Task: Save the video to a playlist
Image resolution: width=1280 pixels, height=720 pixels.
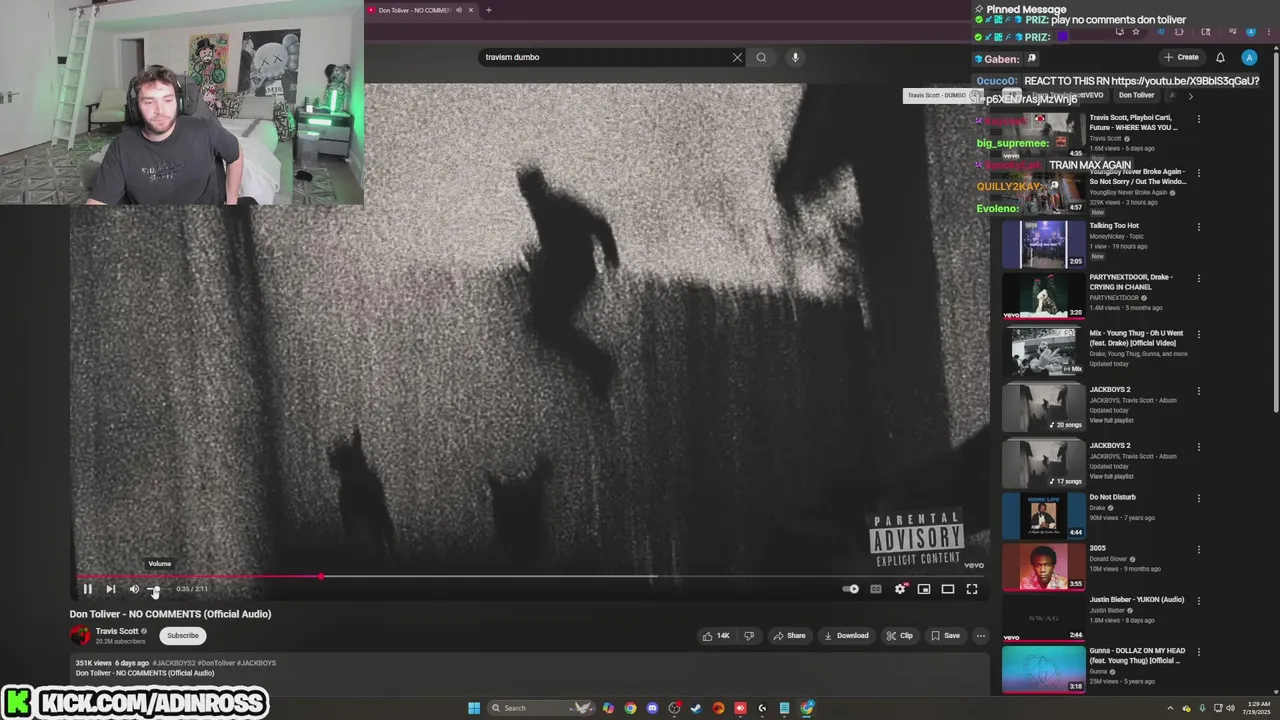Action: (945, 635)
